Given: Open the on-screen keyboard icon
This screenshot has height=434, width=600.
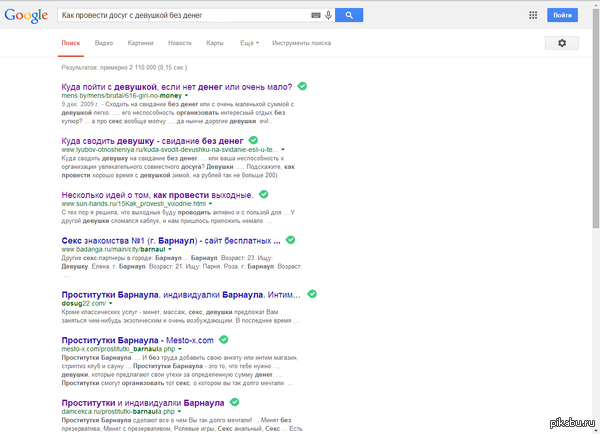Looking at the screenshot, I should coord(316,15).
